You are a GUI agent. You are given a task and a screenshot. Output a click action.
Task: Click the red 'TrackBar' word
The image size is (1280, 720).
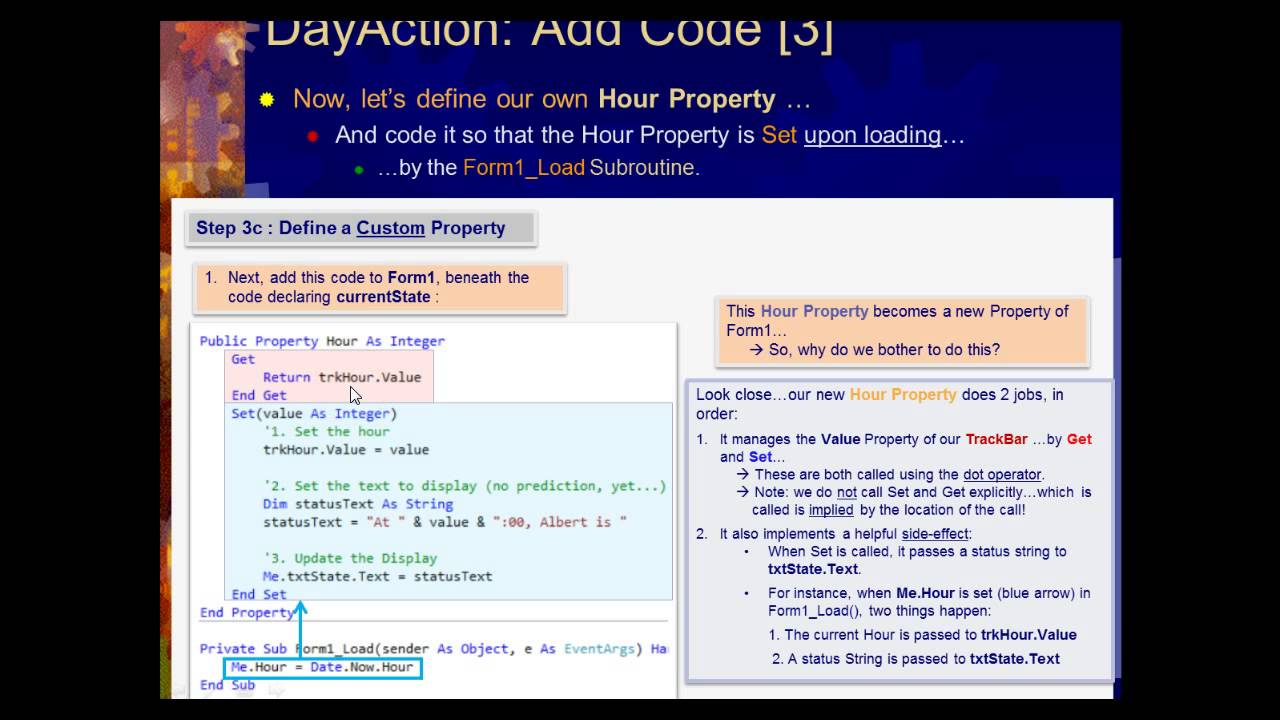(996, 439)
